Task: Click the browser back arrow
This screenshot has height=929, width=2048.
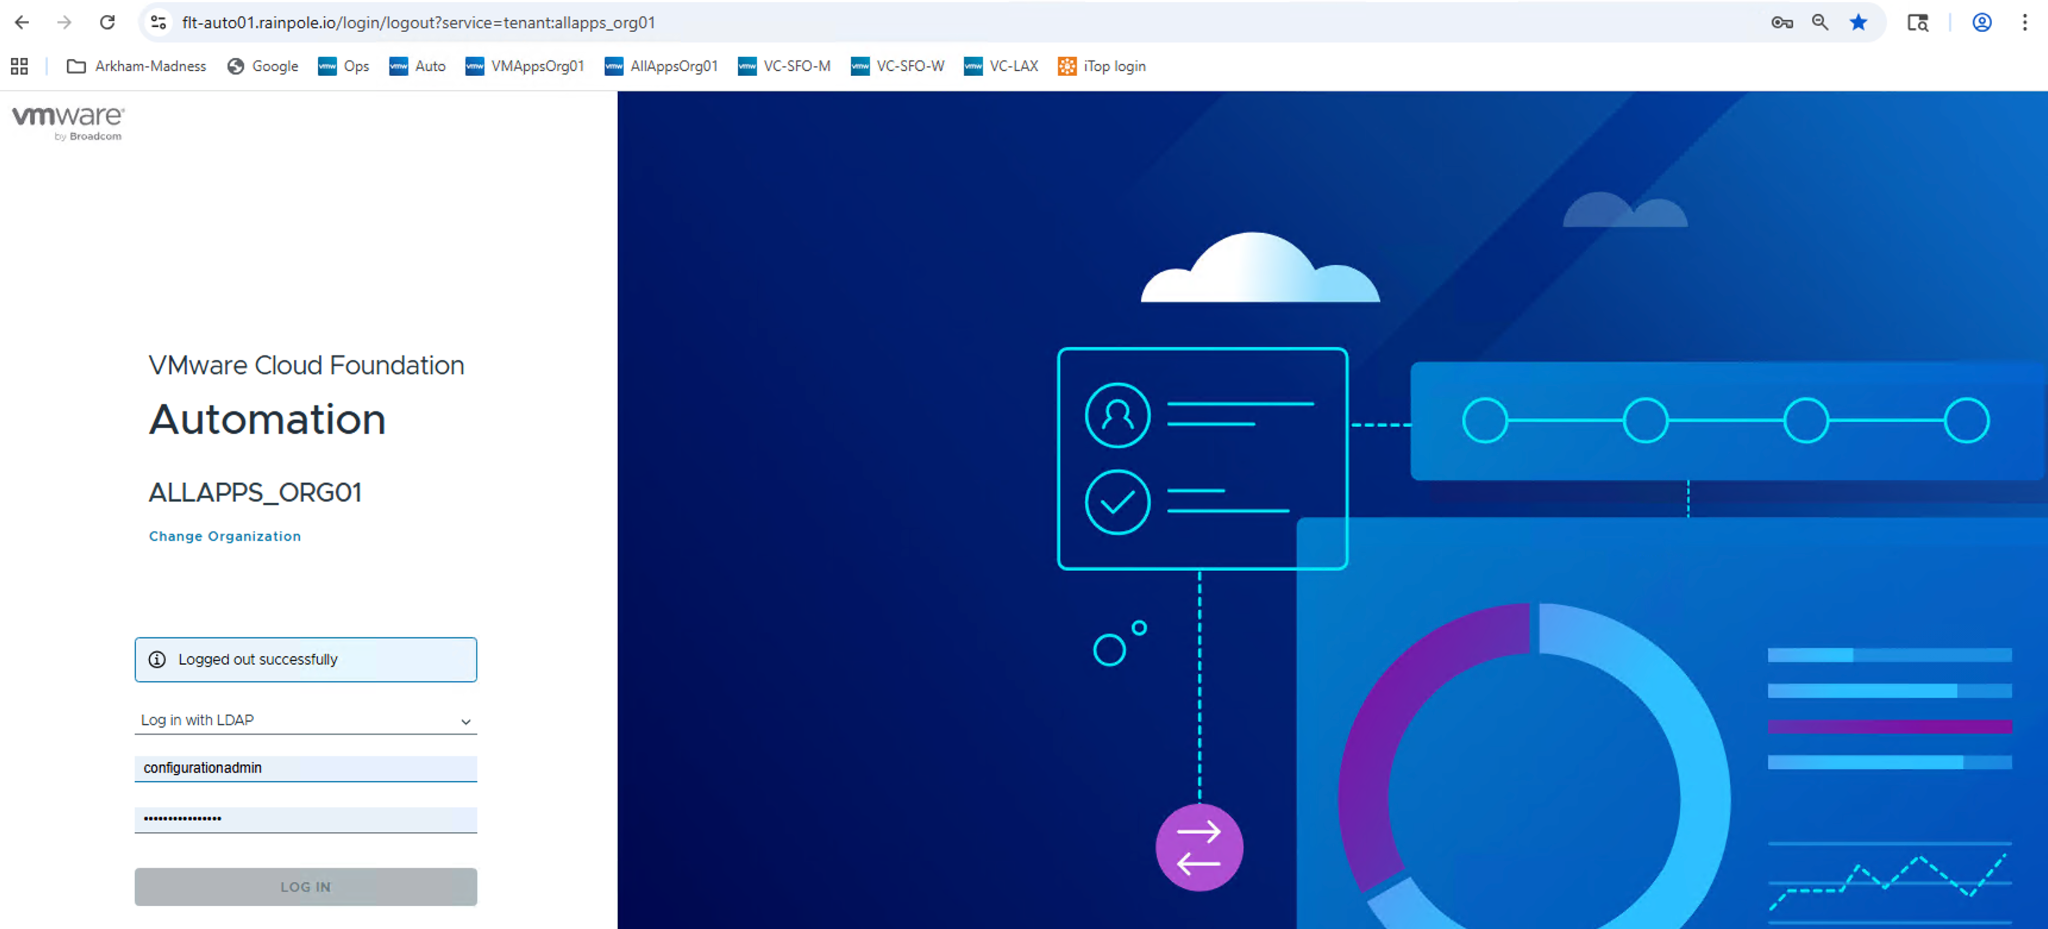Action: pyautogui.click(x=22, y=22)
